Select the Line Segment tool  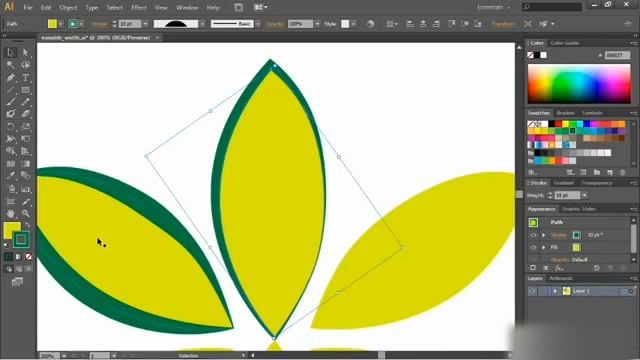(11, 90)
